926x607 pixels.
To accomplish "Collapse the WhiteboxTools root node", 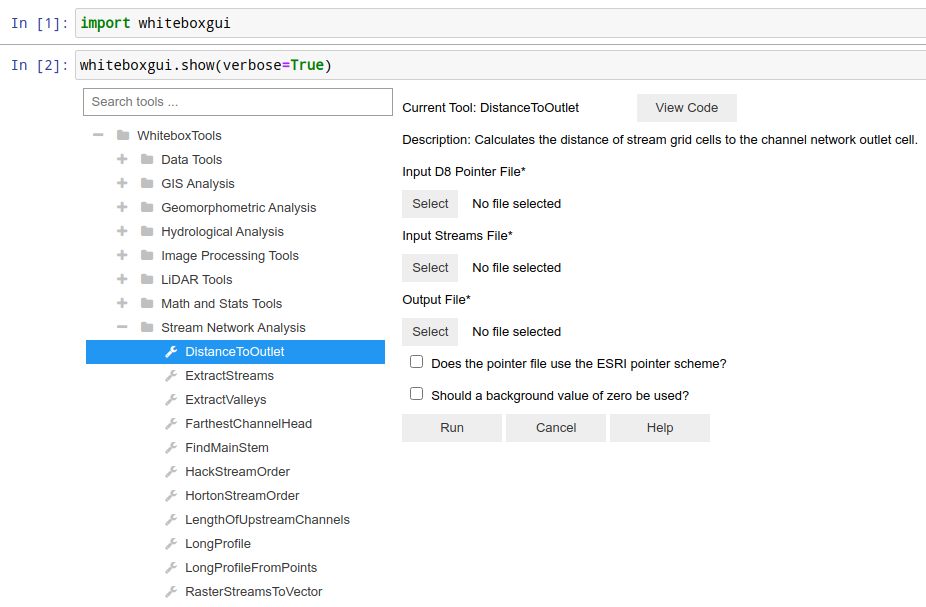I will click(x=98, y=136).
